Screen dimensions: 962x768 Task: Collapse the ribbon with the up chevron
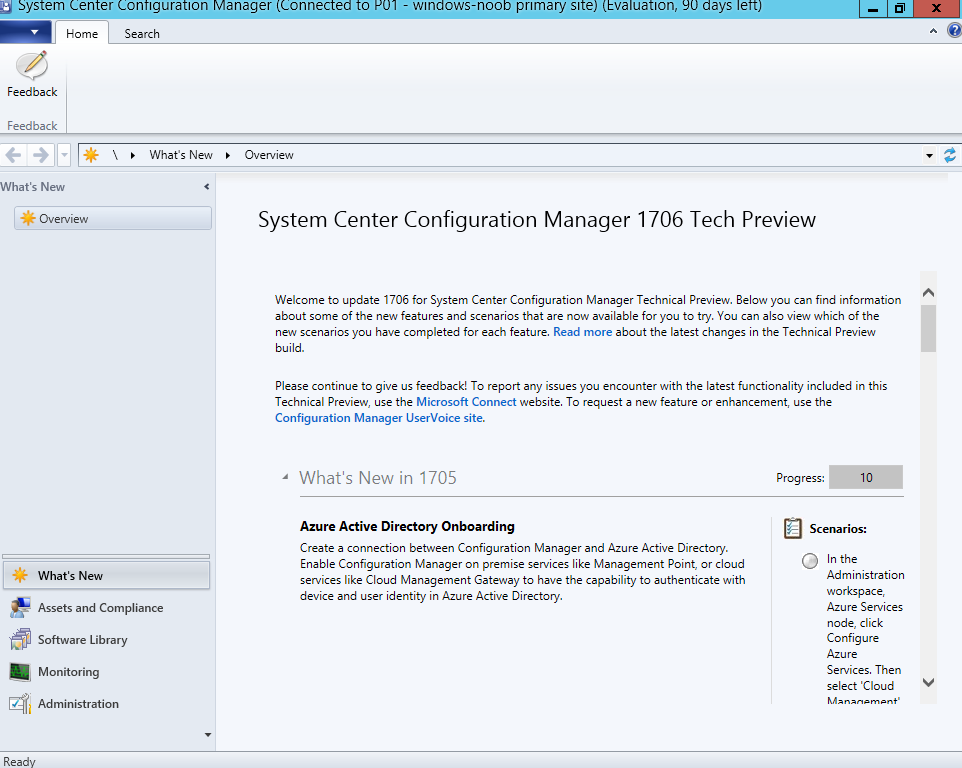pos(933,31)
